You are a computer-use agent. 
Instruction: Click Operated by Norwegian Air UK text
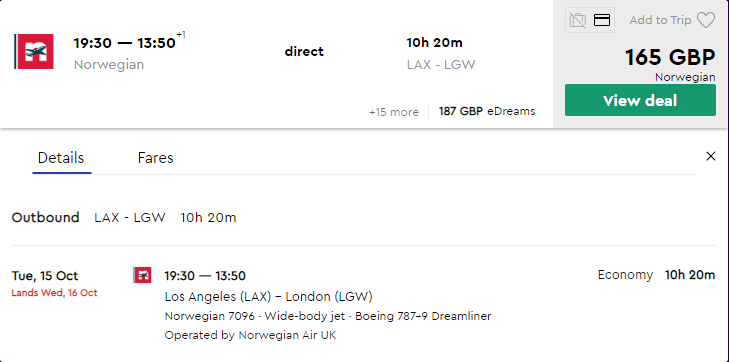click(x=250, y=335)
